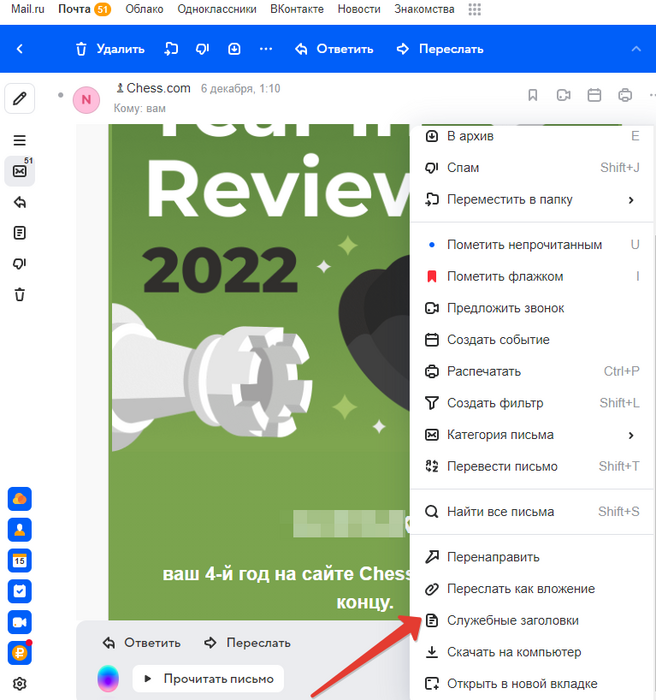
Task: Open settings gear icon at sidebar bottom
Action: (20, 683)
